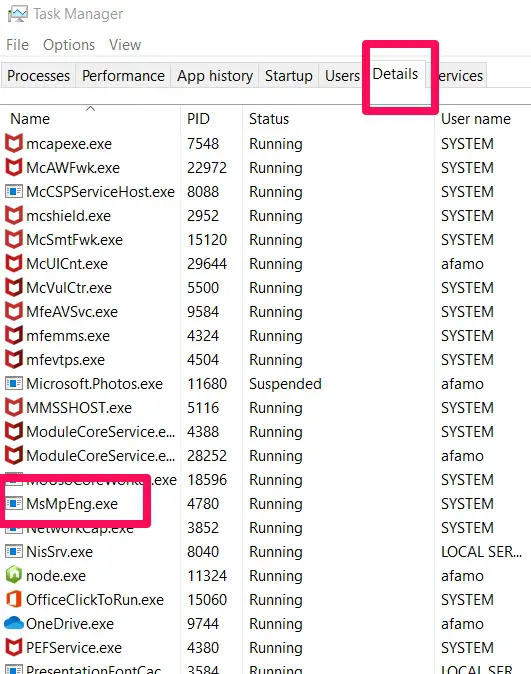531x674 pixels.
Task: Click the shield icon for mcshield.exe
Action: click(x=14, y=215)
